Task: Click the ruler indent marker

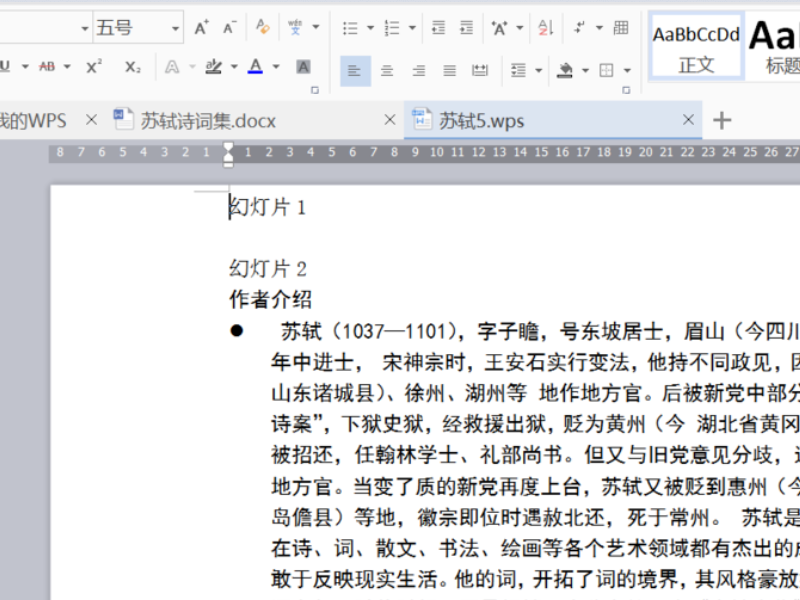Action: click(228, 155)
